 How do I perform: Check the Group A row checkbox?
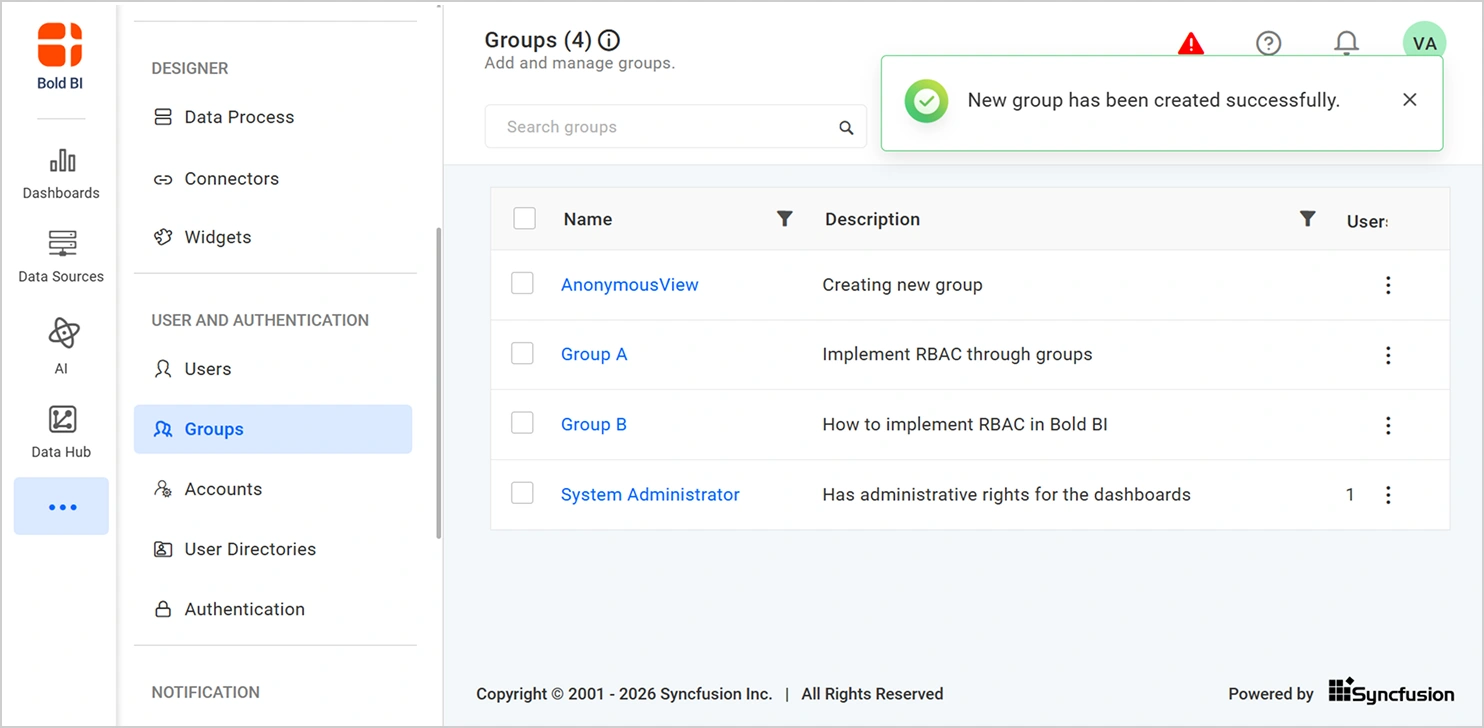click(x=522, y=353)
